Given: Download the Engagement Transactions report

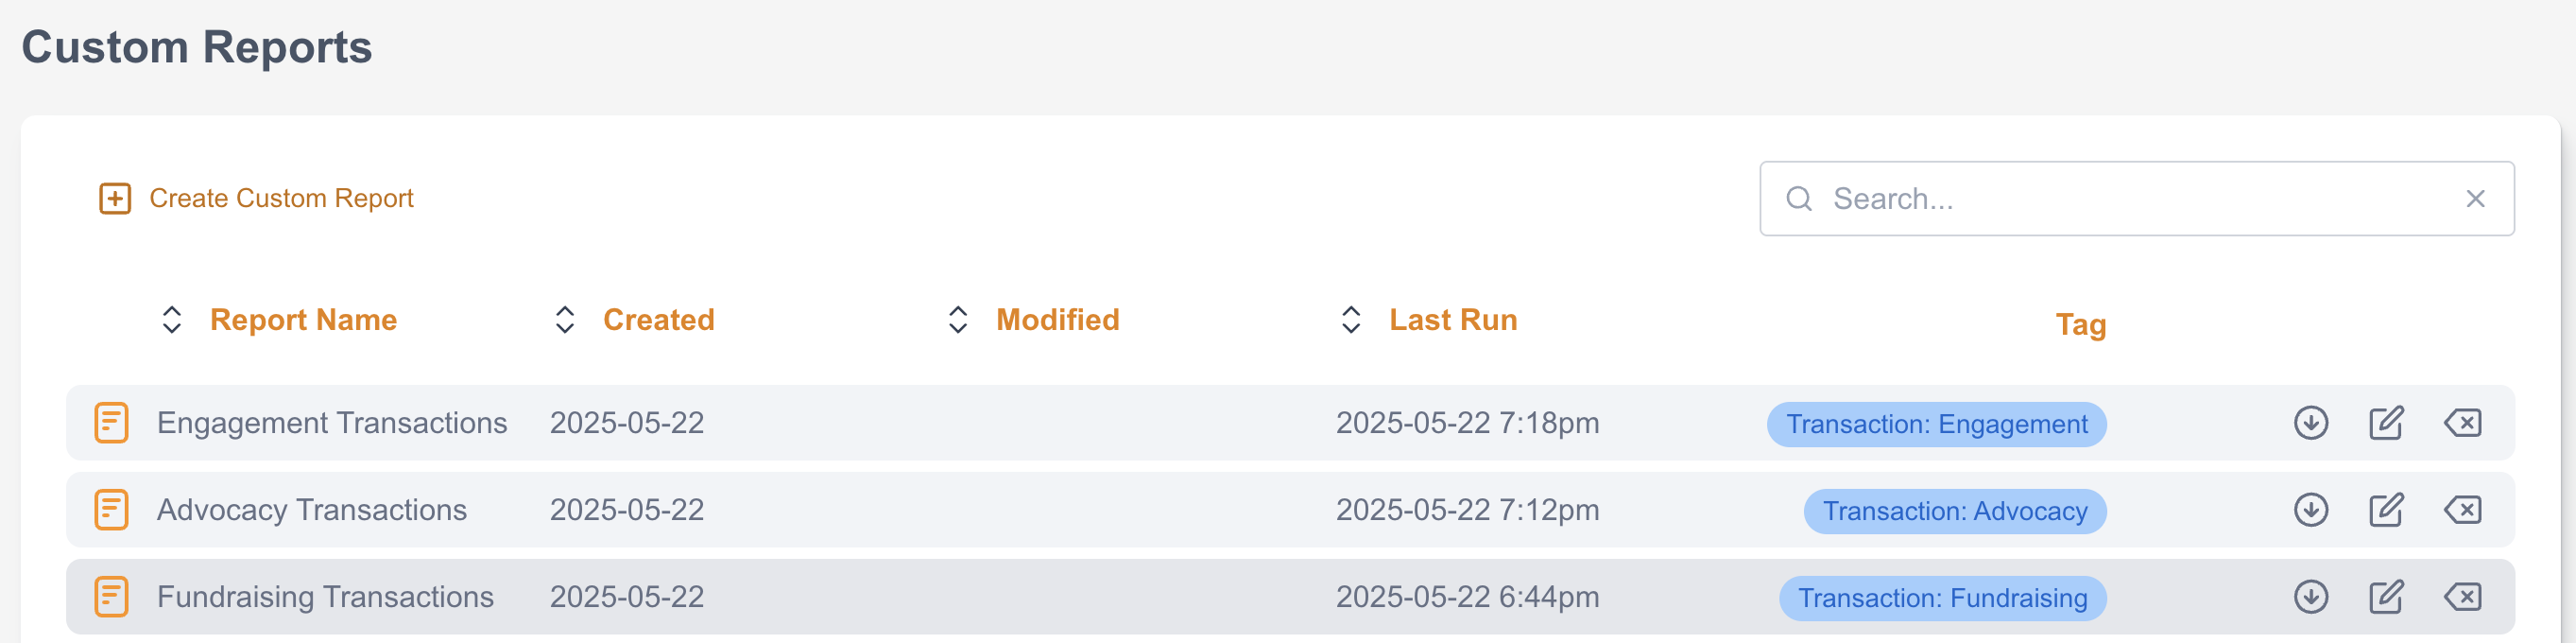Looking at the screenshot, I should (2310, 423).
